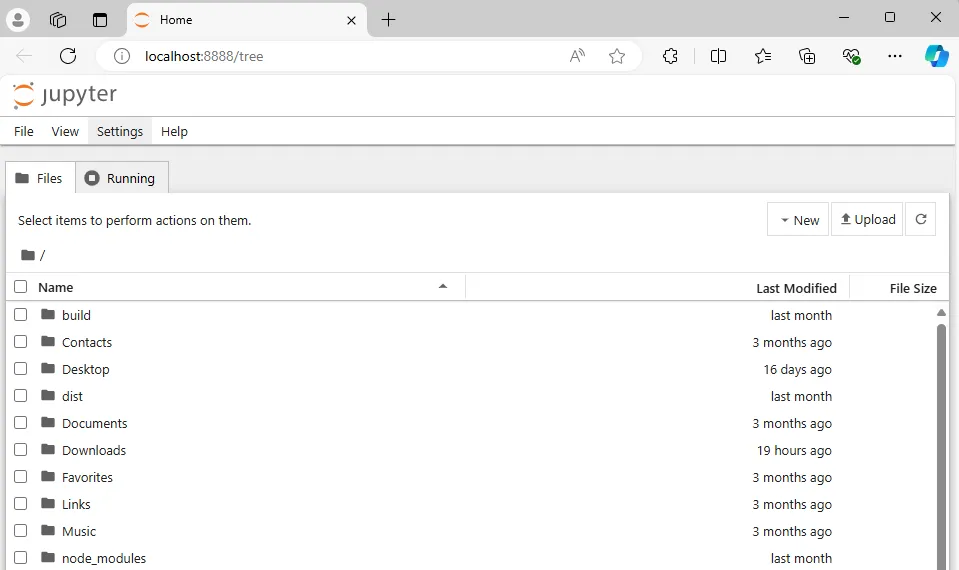The width and height of the screenshot is (959, 570).
Task: Open browser extensions puzzle icon
Action: pyautogui.click(x=671, y=56)
